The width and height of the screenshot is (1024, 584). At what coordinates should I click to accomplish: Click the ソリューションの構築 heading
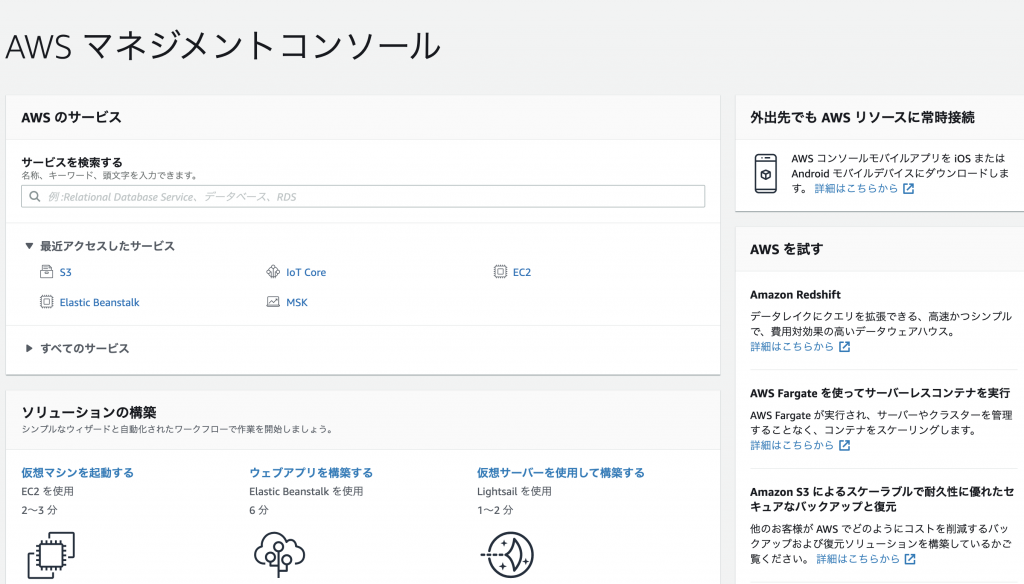[89, 412]
